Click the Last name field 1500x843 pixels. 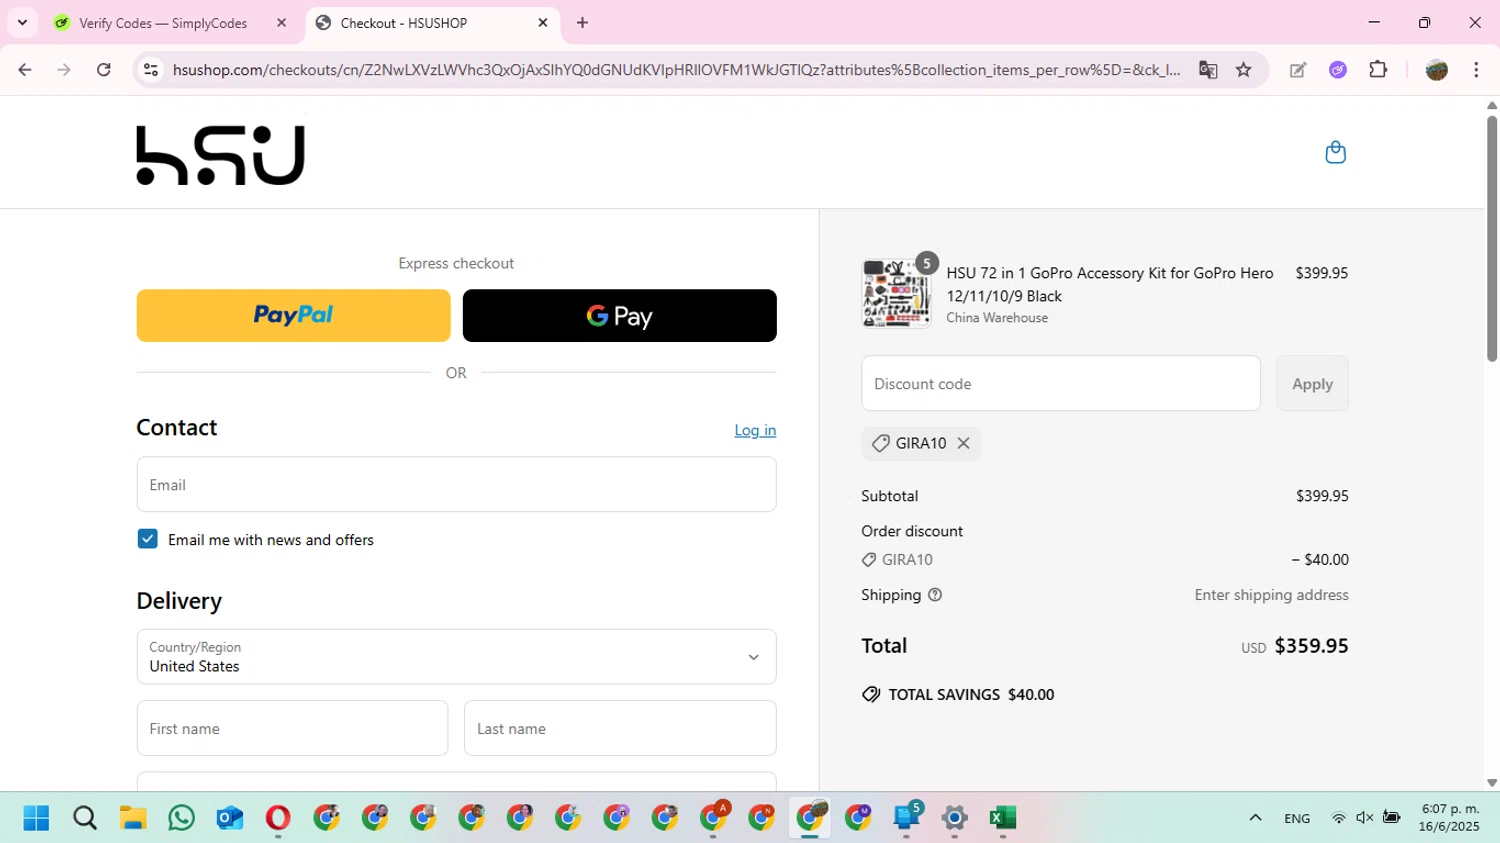pos(620,729)
